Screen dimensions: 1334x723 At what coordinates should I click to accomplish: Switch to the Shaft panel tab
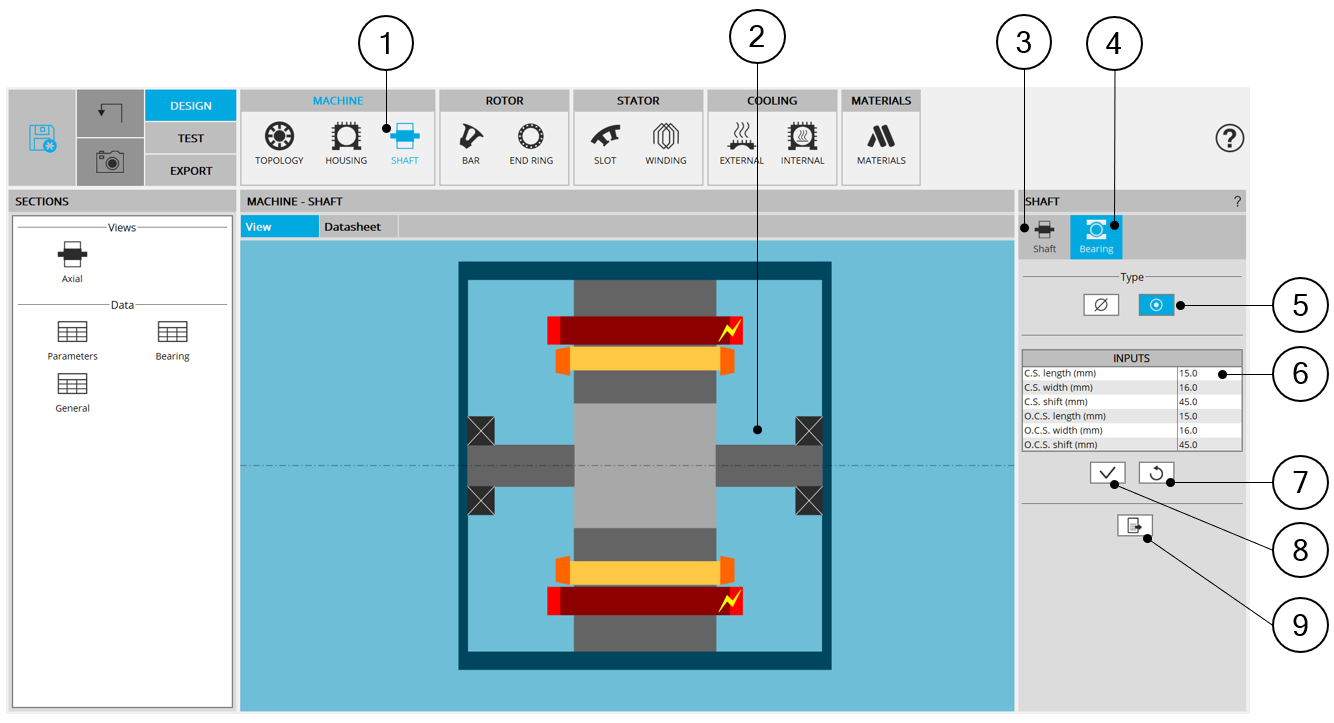click(1044, 237)
